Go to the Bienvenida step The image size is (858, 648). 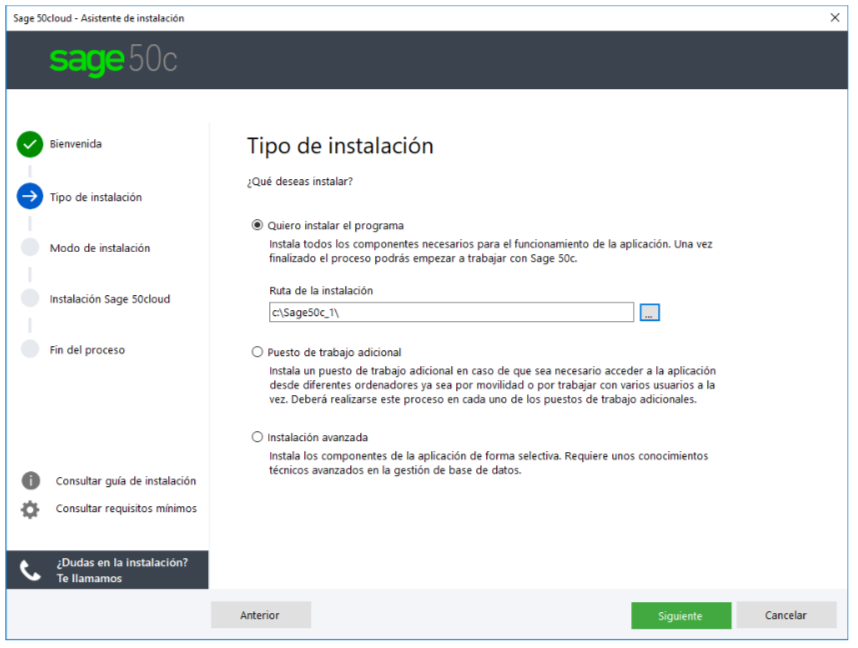(x=76, y=144)
